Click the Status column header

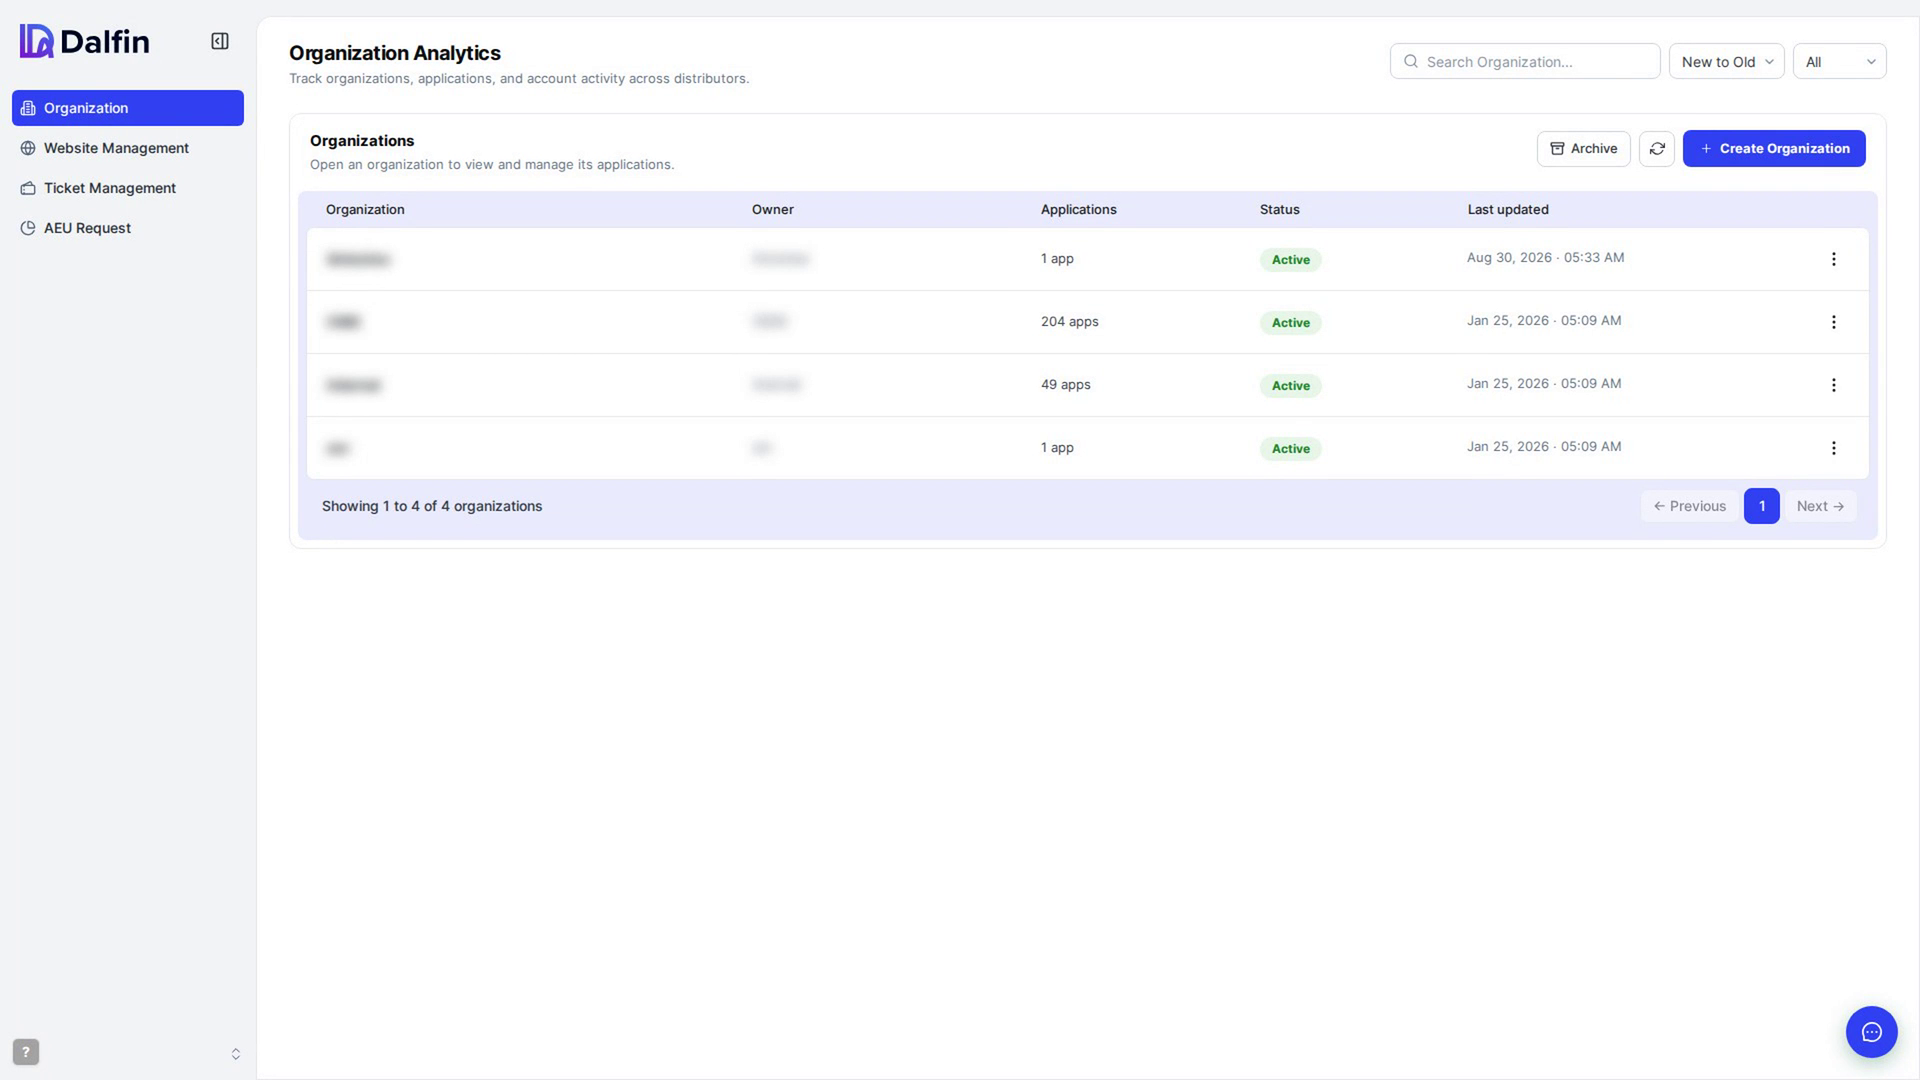[1280, 209]
